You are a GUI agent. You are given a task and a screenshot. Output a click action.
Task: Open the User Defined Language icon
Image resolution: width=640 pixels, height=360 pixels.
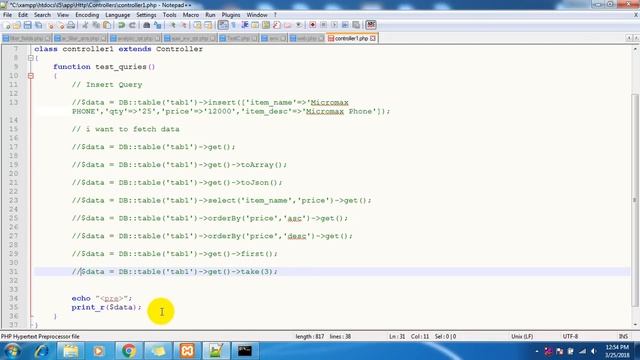click(x=255, y=25)
